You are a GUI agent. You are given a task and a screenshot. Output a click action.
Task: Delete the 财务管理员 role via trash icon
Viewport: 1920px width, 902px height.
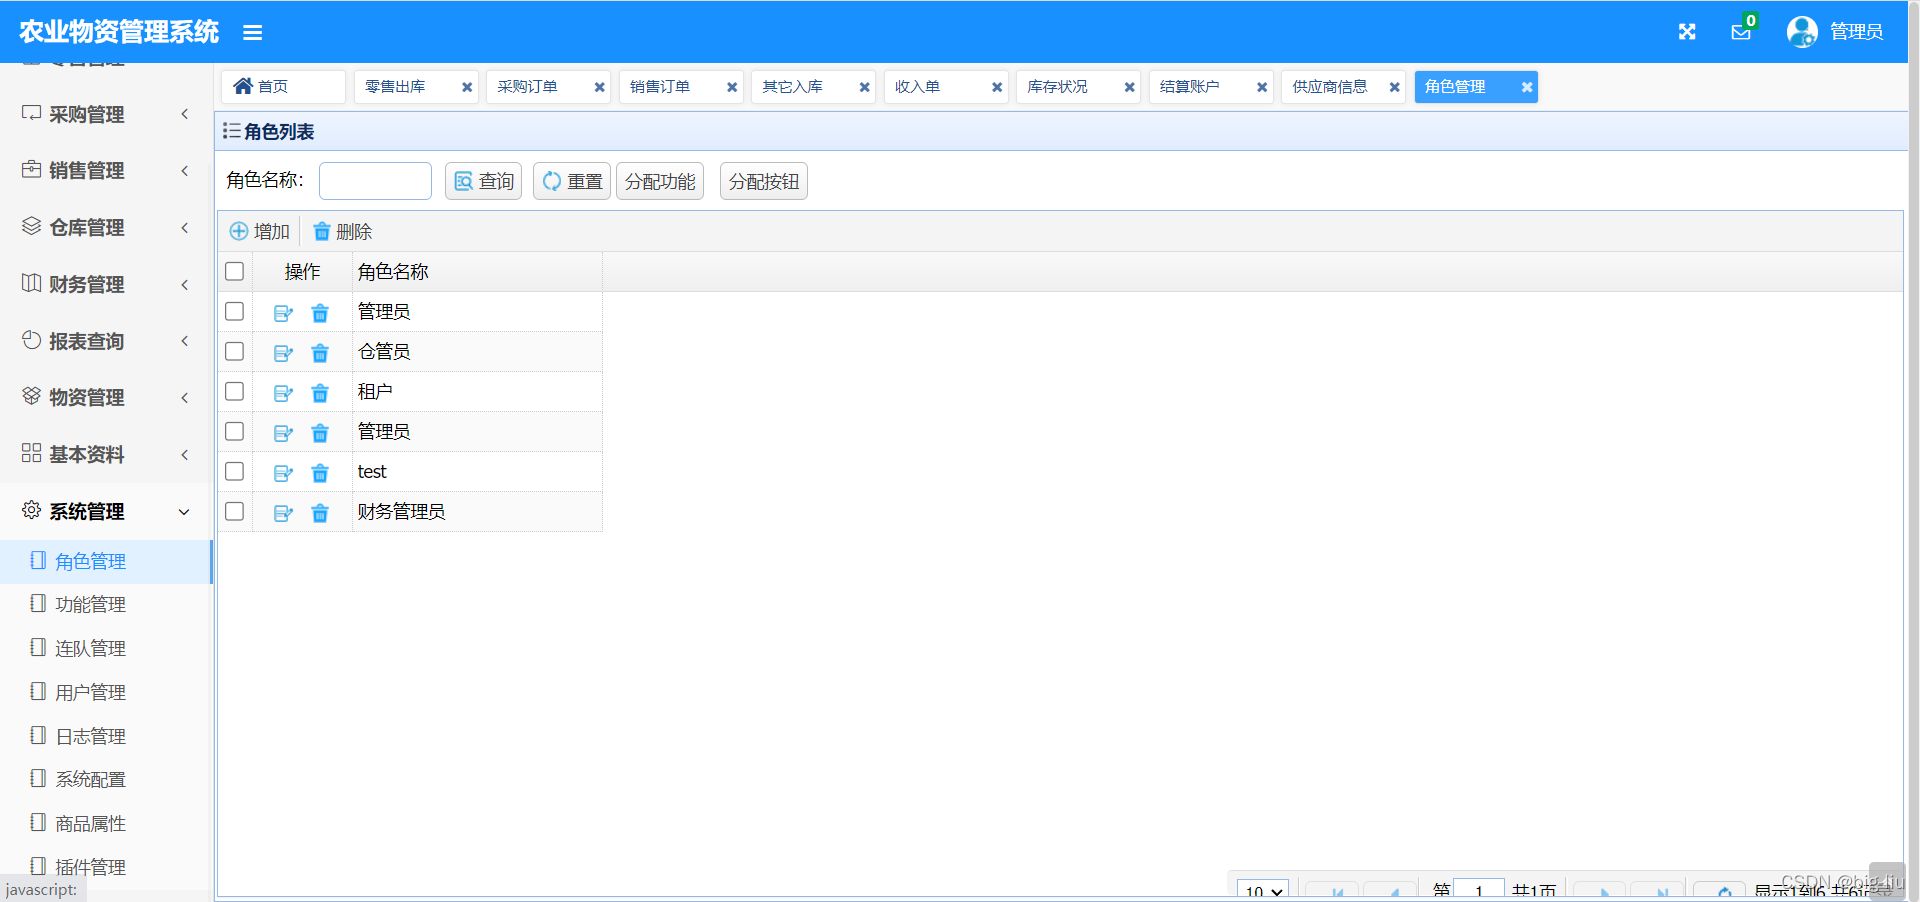point(320,513)
